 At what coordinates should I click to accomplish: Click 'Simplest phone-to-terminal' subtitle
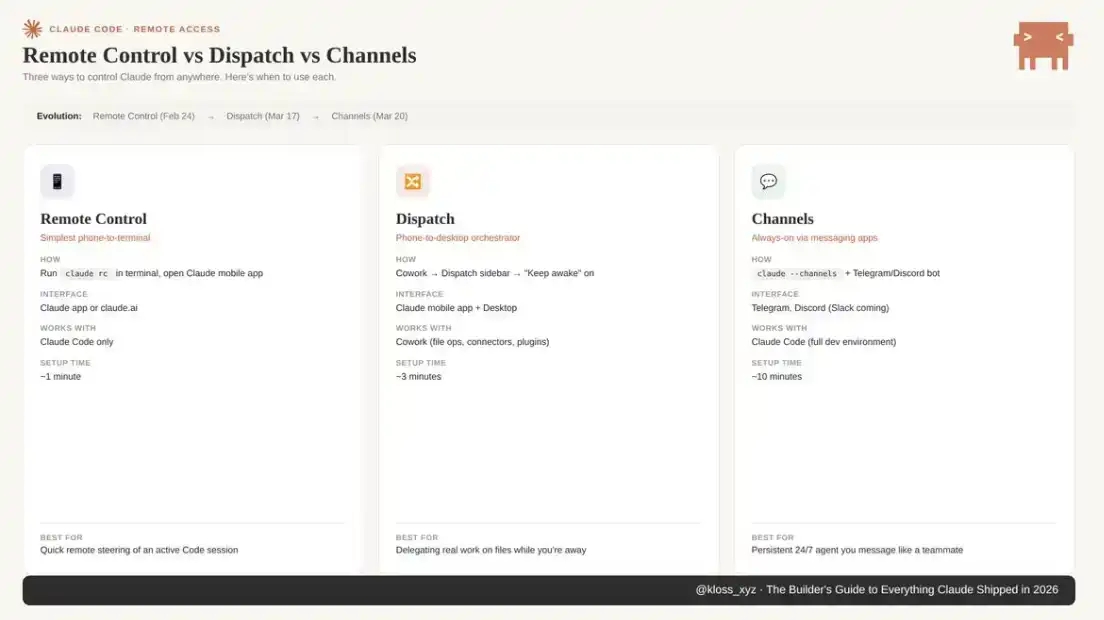click(95, 238)
